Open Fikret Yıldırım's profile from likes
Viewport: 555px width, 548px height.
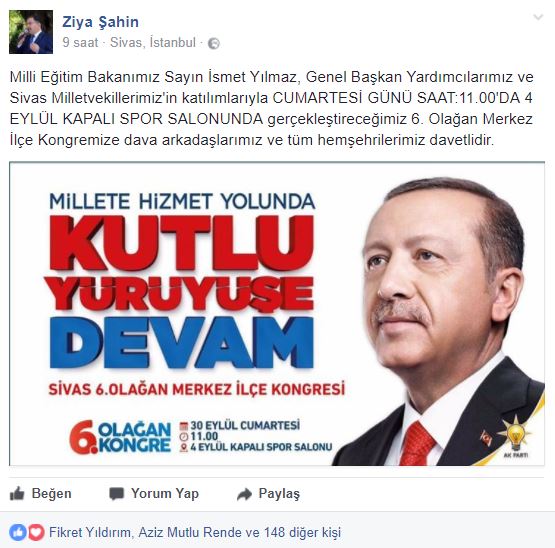click(90, 532)
